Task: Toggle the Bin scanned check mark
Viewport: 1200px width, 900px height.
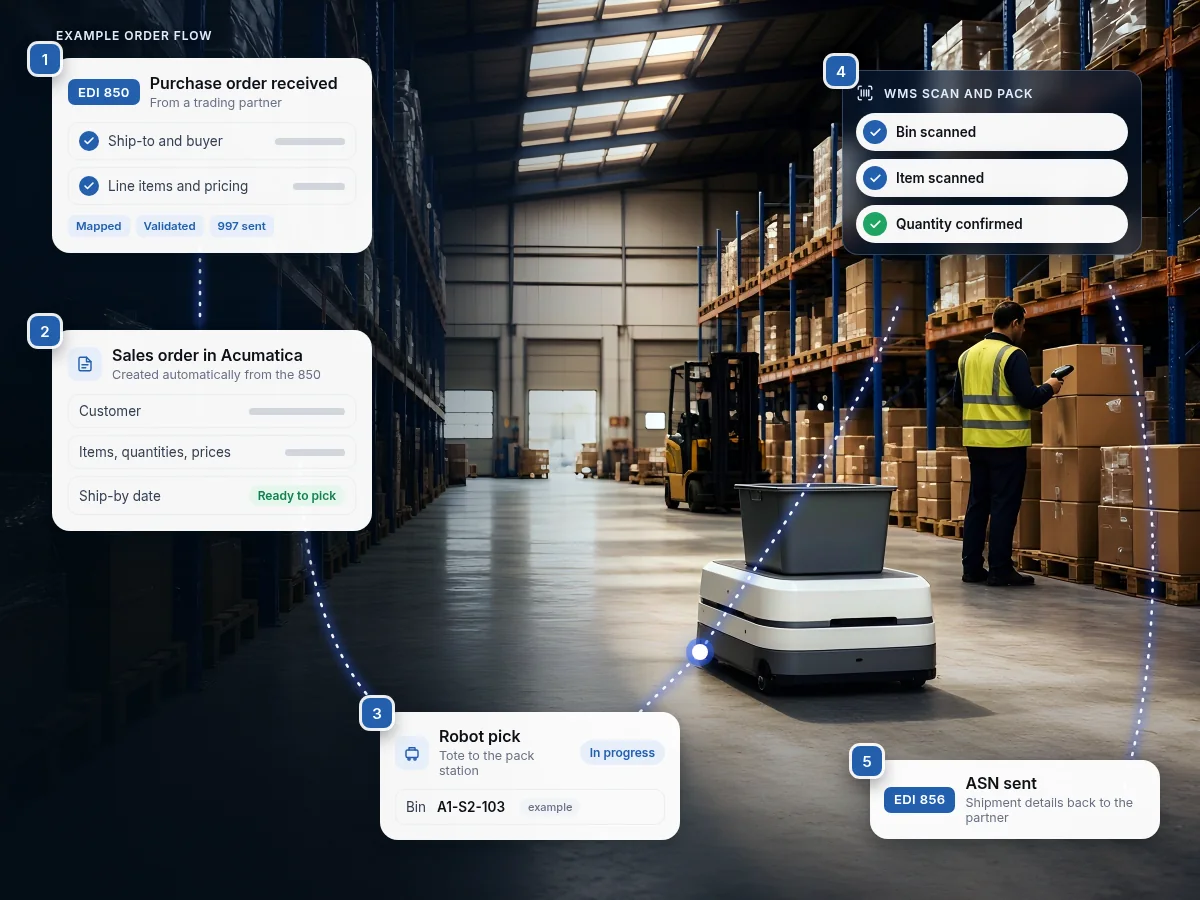Action: [x=875, y=132]
